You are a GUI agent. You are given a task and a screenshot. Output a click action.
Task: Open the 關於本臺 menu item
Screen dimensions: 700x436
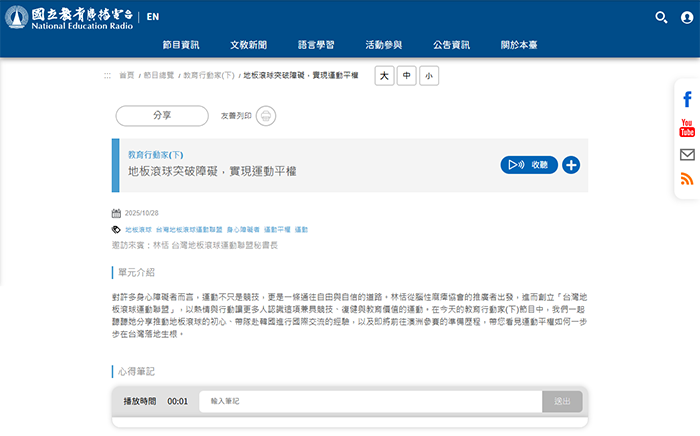518,45
